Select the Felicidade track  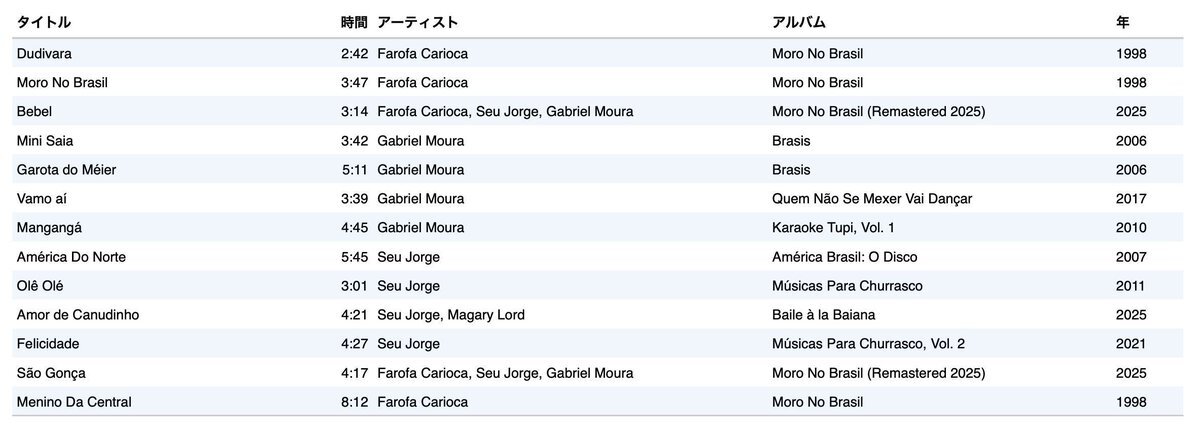(x=598, y=344)
